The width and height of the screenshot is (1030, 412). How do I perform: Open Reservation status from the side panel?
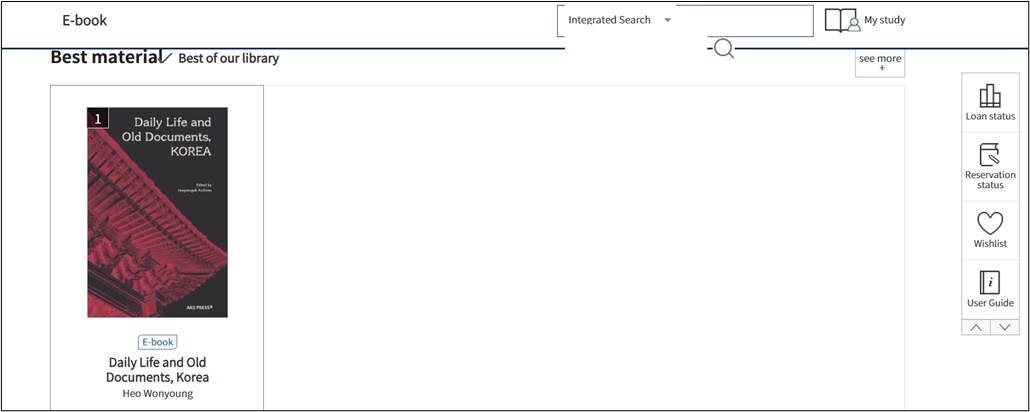click(x=990, y=166)
